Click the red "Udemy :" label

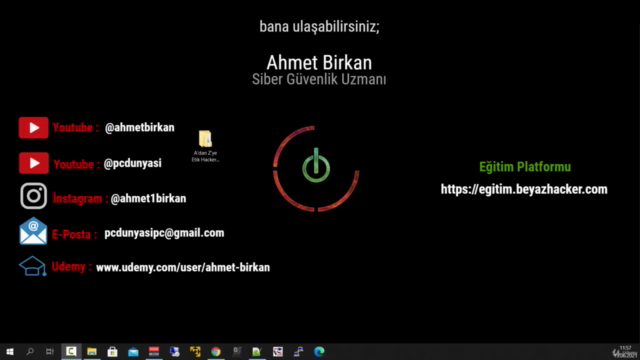71,267
